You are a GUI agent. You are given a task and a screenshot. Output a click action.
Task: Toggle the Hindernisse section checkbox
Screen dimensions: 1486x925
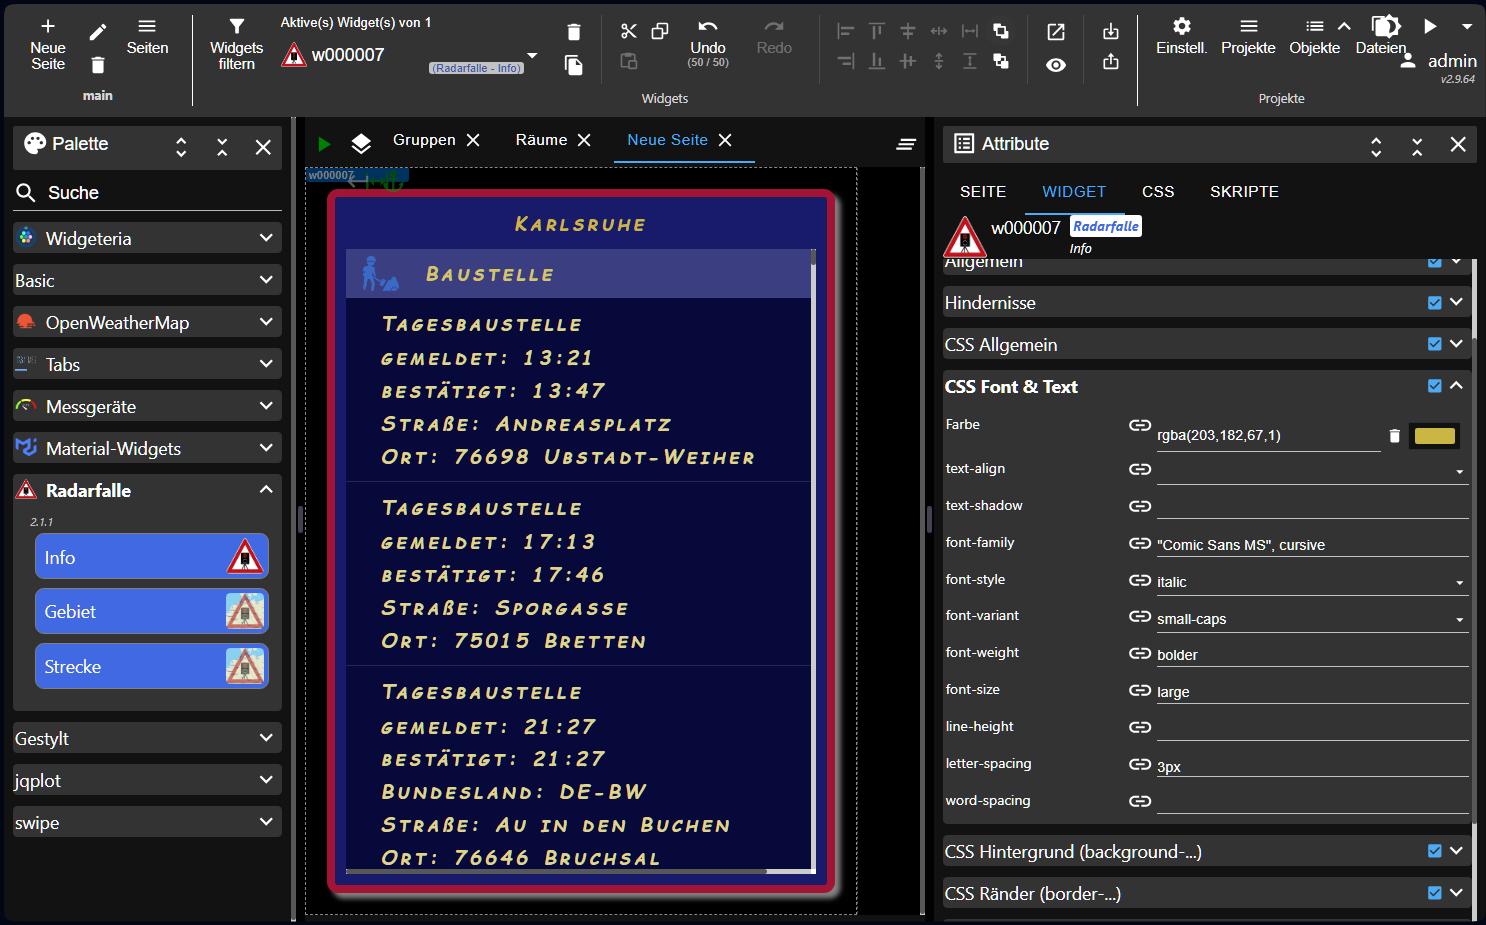(1434, 302)
